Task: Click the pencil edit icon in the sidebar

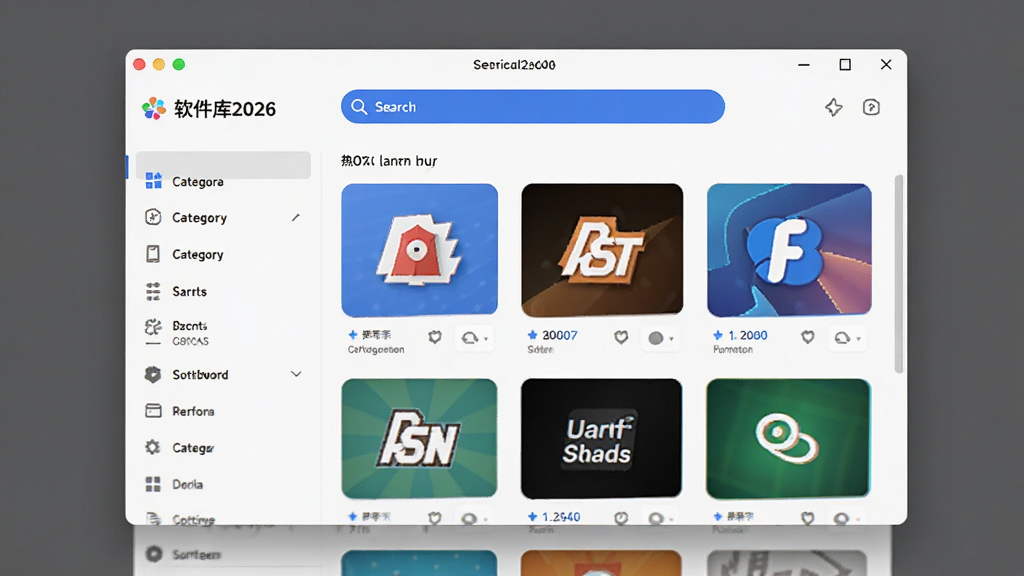Action: click(296, 217)
